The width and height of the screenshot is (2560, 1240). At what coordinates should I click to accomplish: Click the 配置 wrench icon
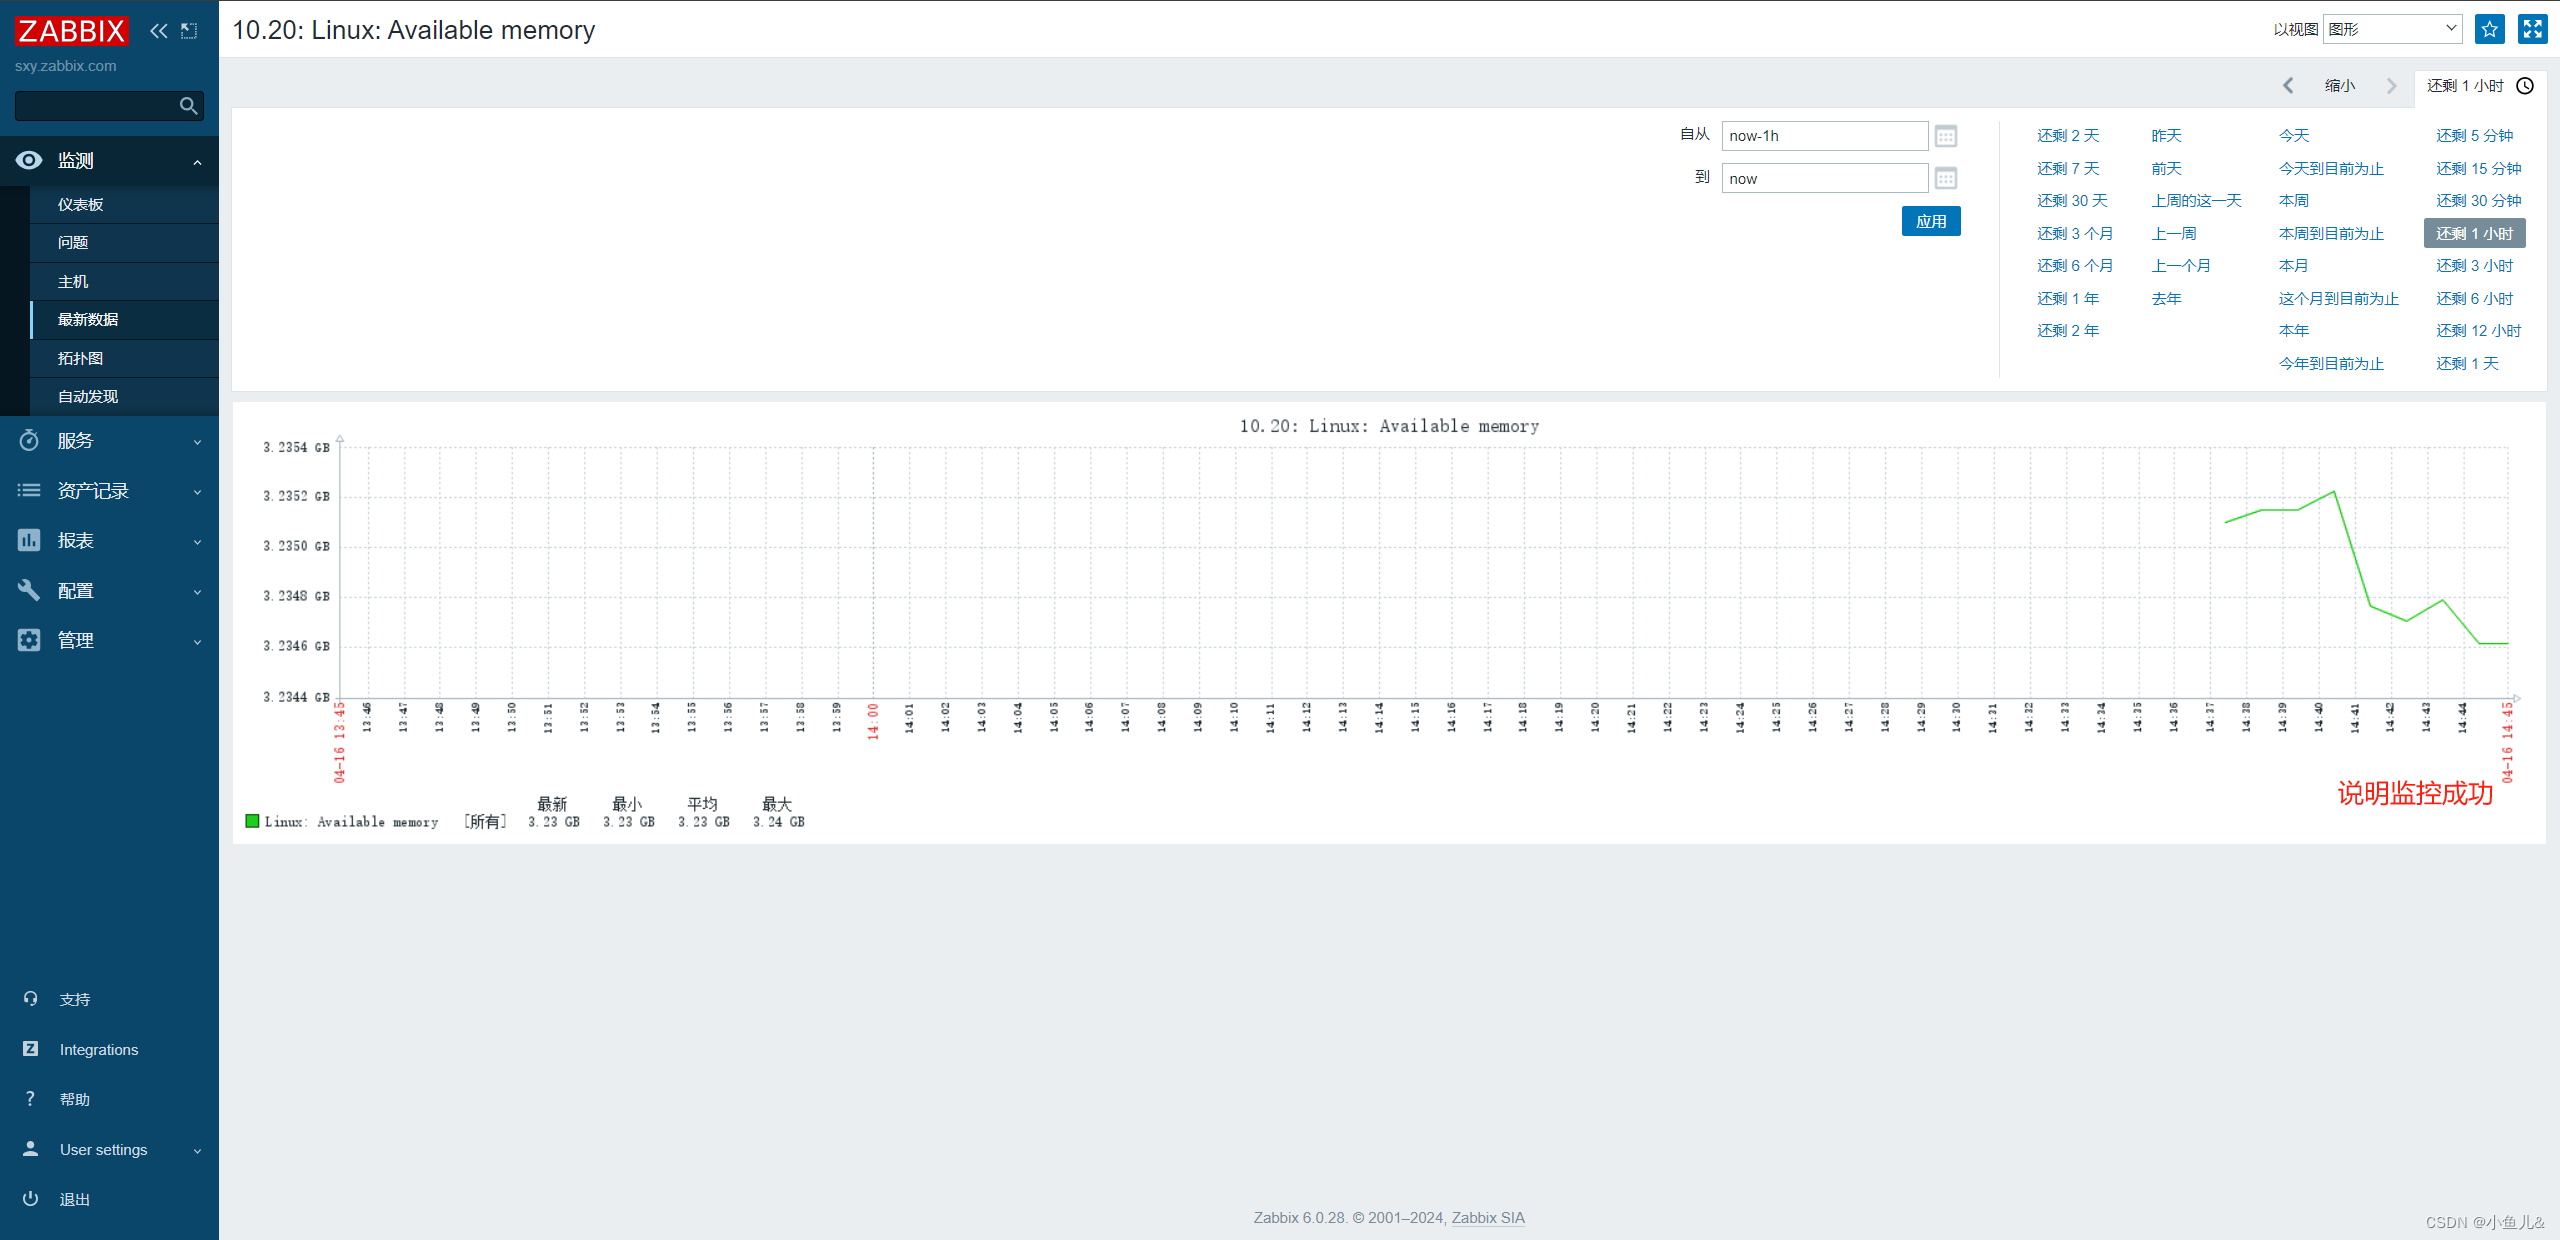pyautogui.click(x=29, y=590)
